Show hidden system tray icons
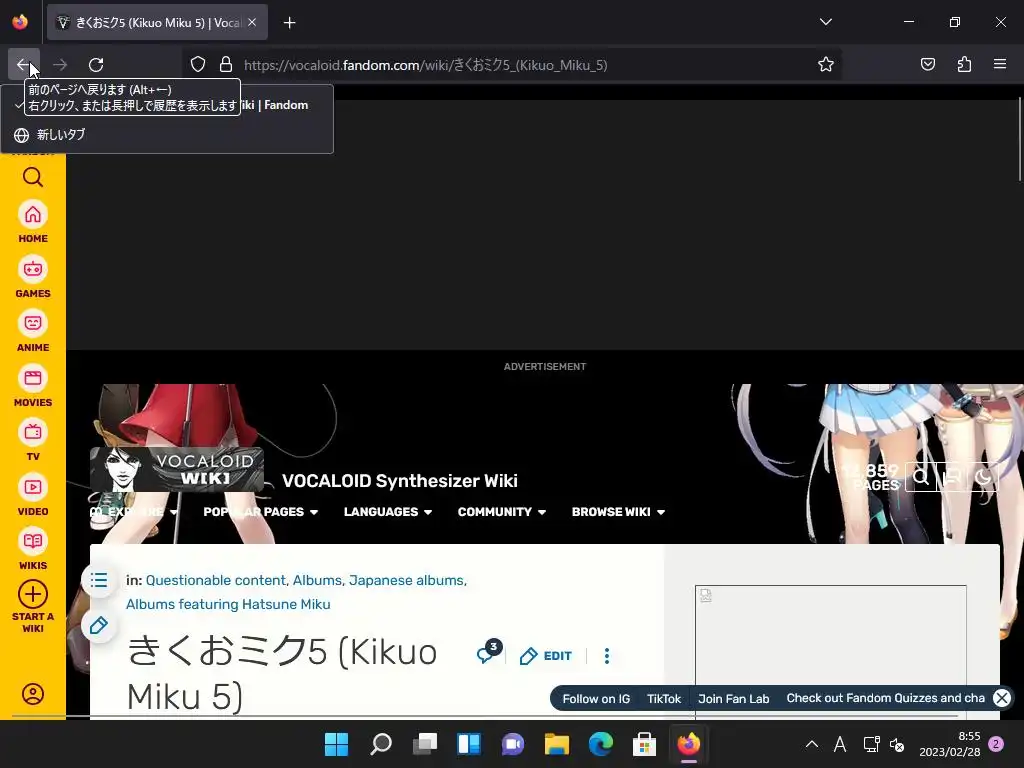Image resolution: width=1024 pixels, height=768 pixels. click(812, 744)
